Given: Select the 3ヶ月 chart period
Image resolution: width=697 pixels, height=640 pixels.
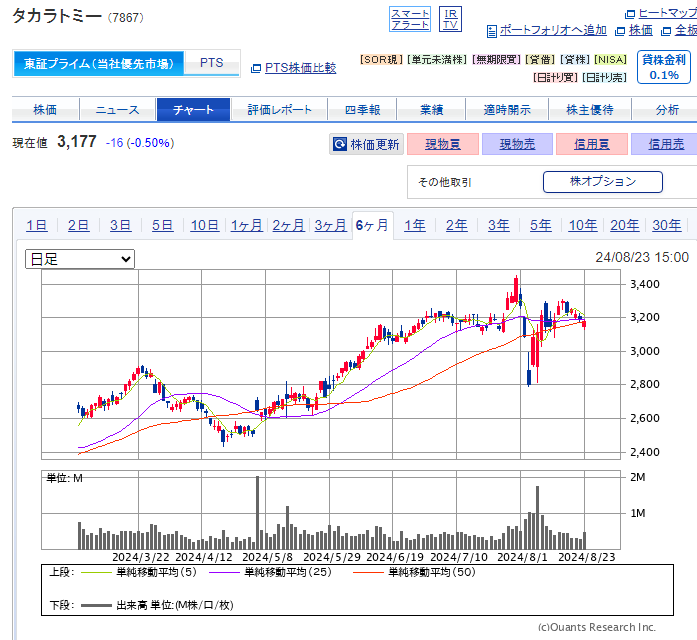Looking at the screenshot, I should 330,225.
